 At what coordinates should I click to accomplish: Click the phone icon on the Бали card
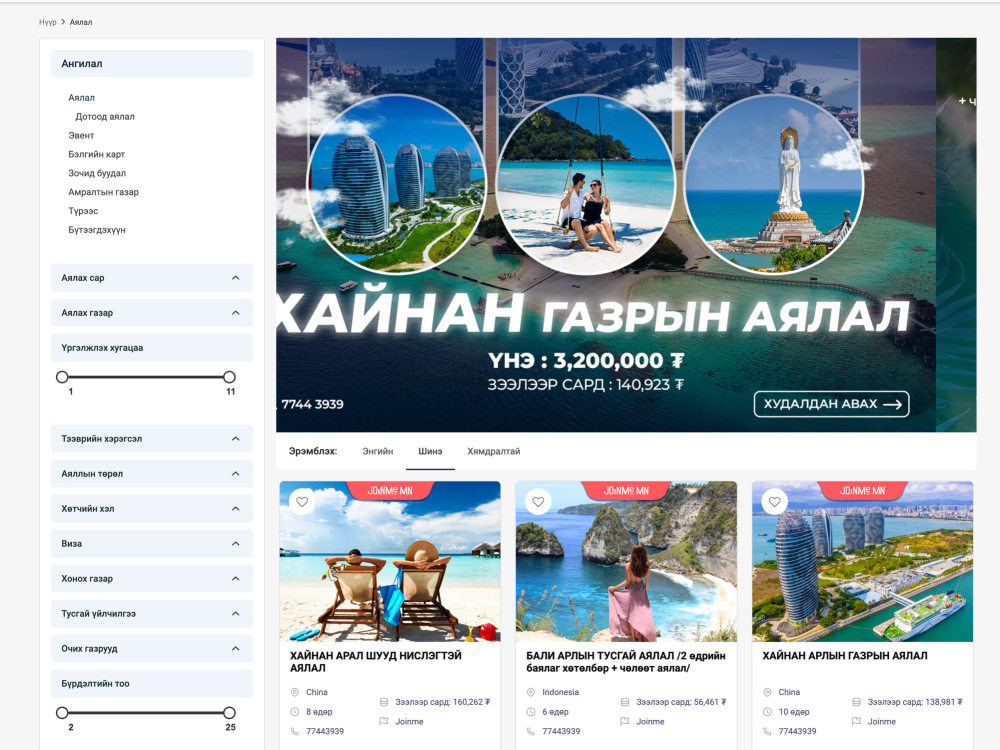(531, 731)
